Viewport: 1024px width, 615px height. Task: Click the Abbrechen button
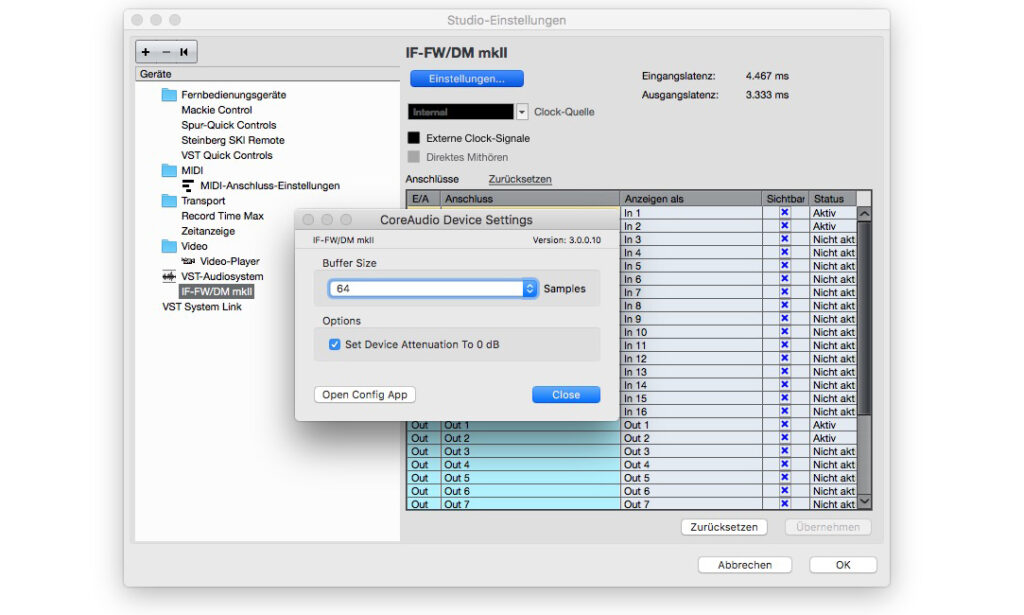click(744, 565)
